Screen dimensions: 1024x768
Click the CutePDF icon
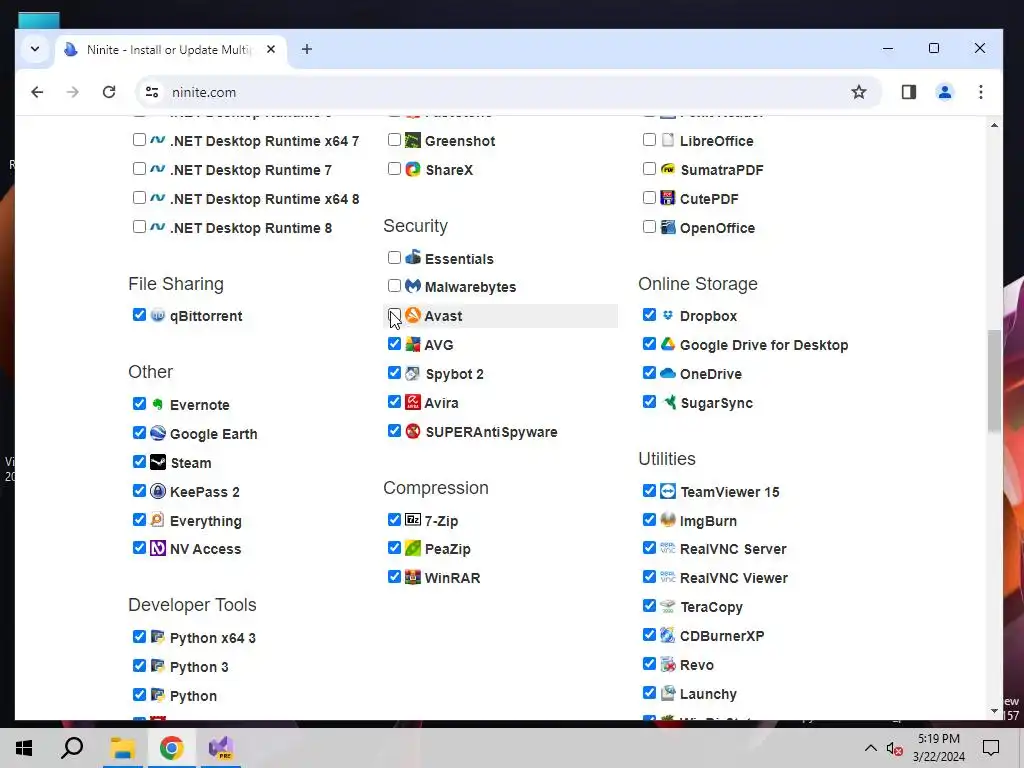pos(667,198)
